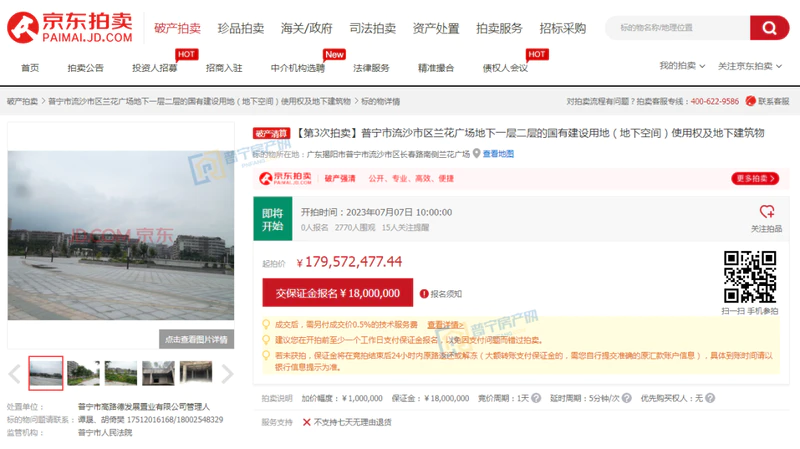Click the property title in the breadcrumb
800x449 pixels.
[x=199, y=101]
